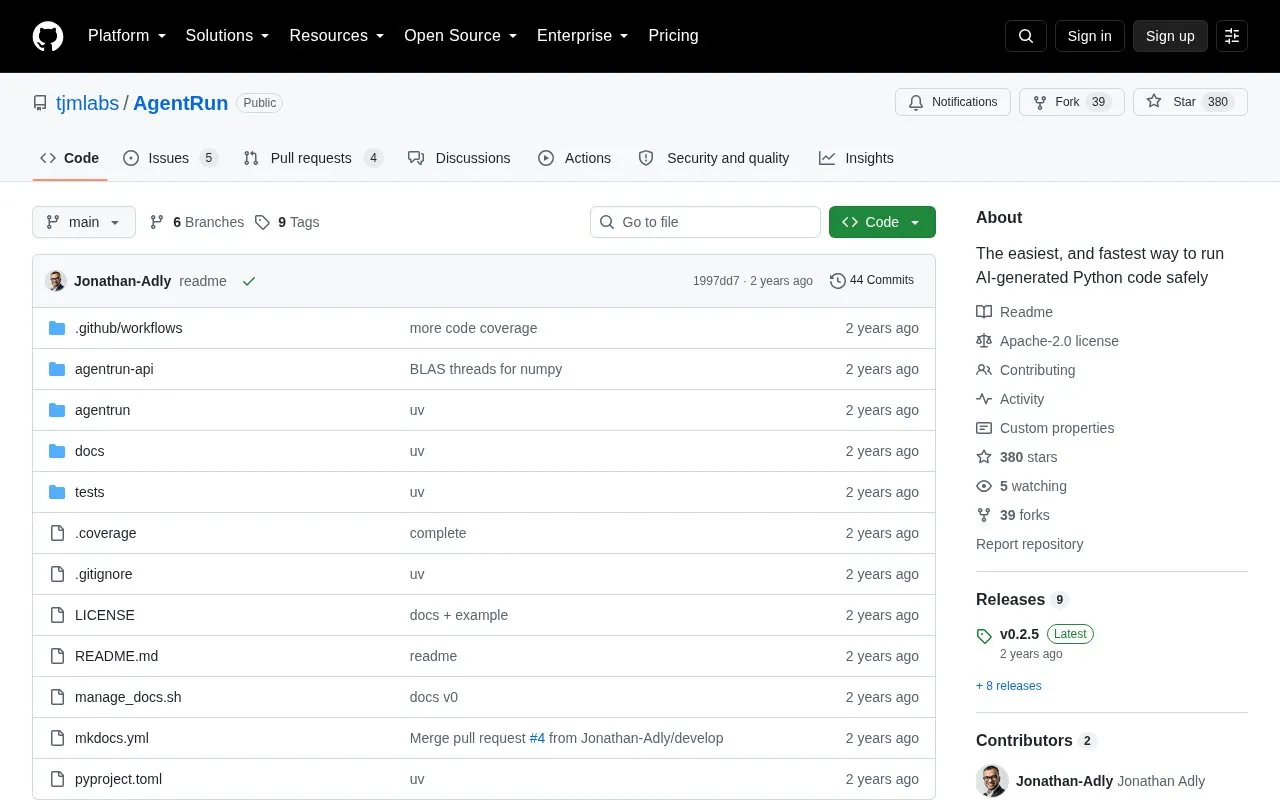Switch to the Insights tab
Viewport: 1280px width, 800px height.
point(856,158)
